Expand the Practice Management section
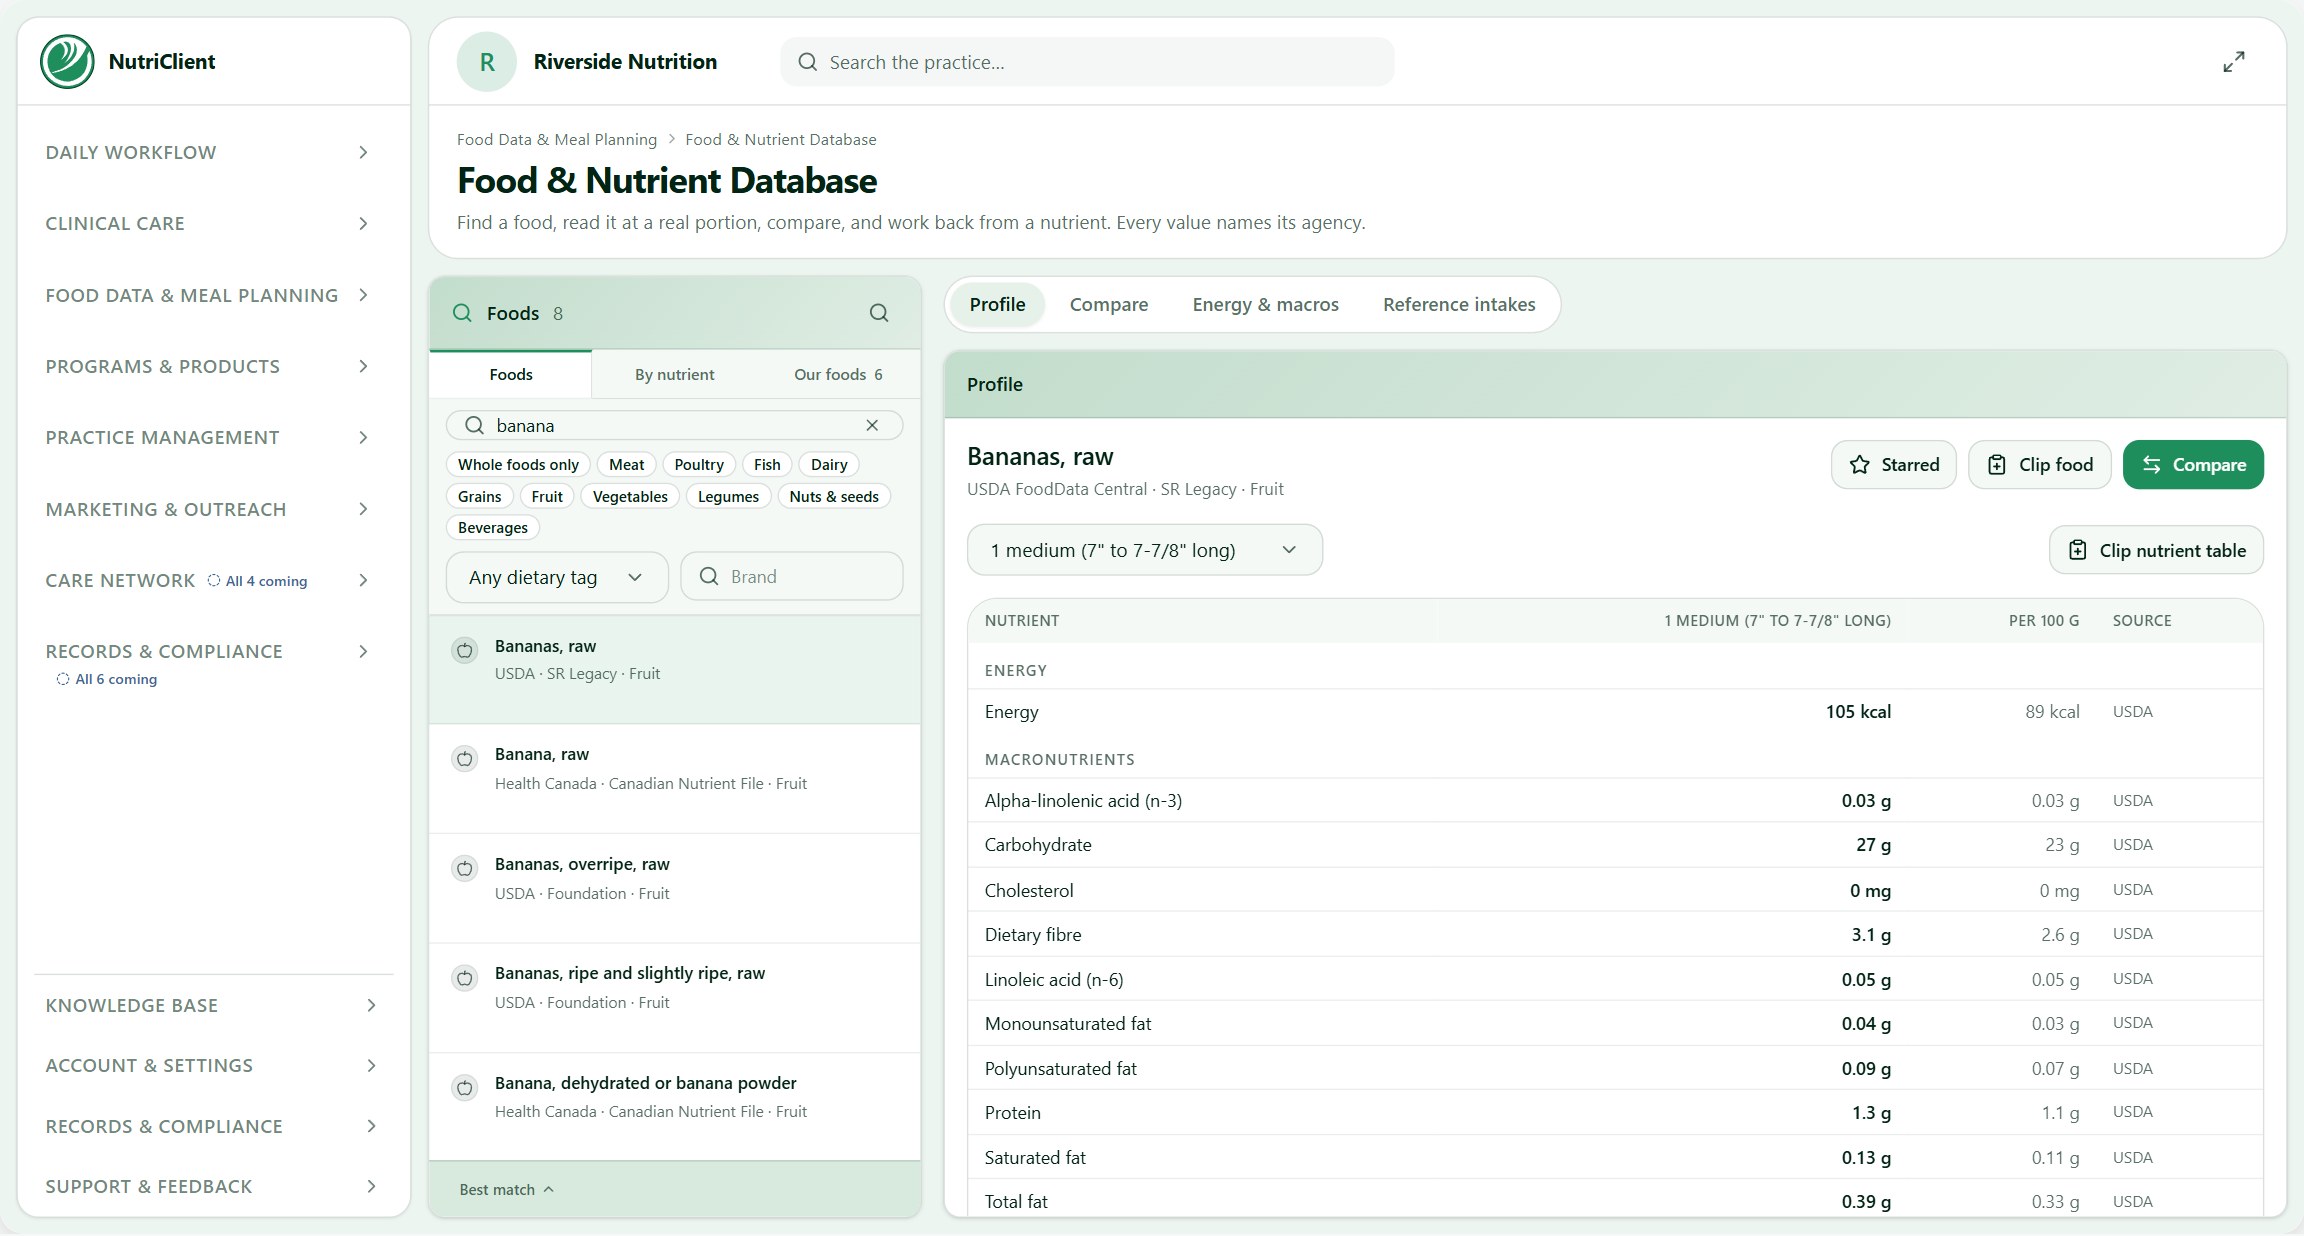Viewport: 2304px width, 1236px height. [x=207, y=437]
